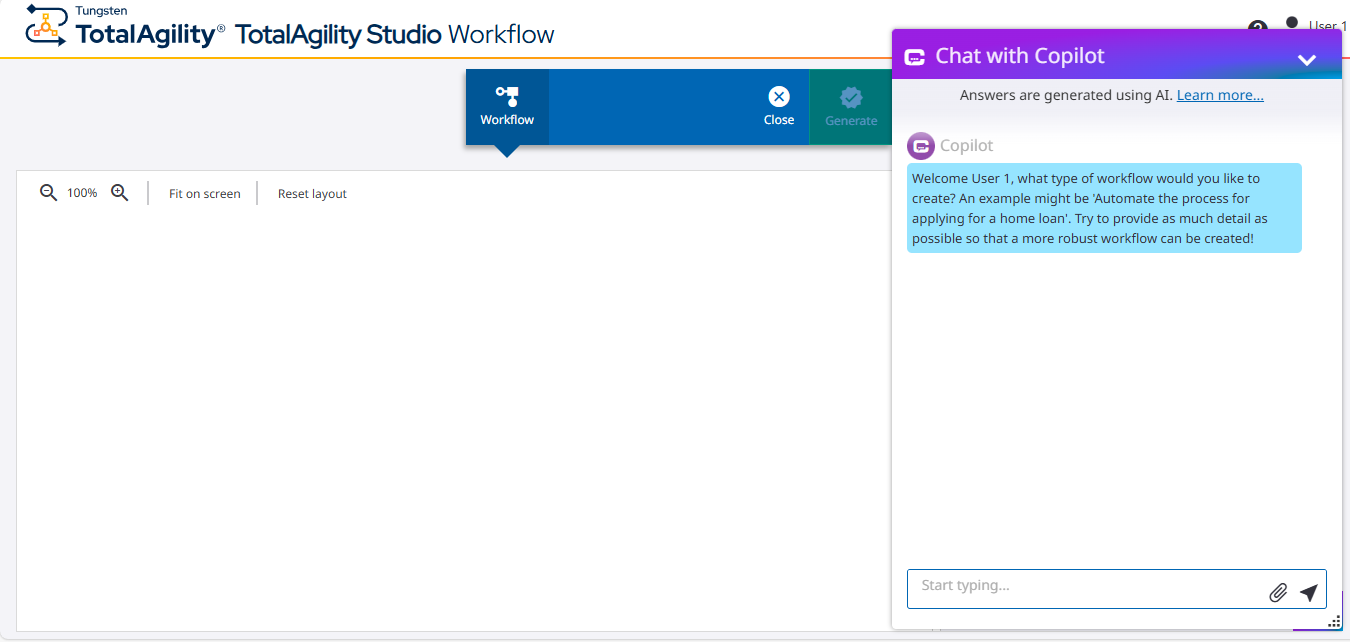Viewport: 1350px width, 642px height.
Task: Click the Close icon on the Workflow toolbar
Action: pyautogui.click(x=779, y=97)
